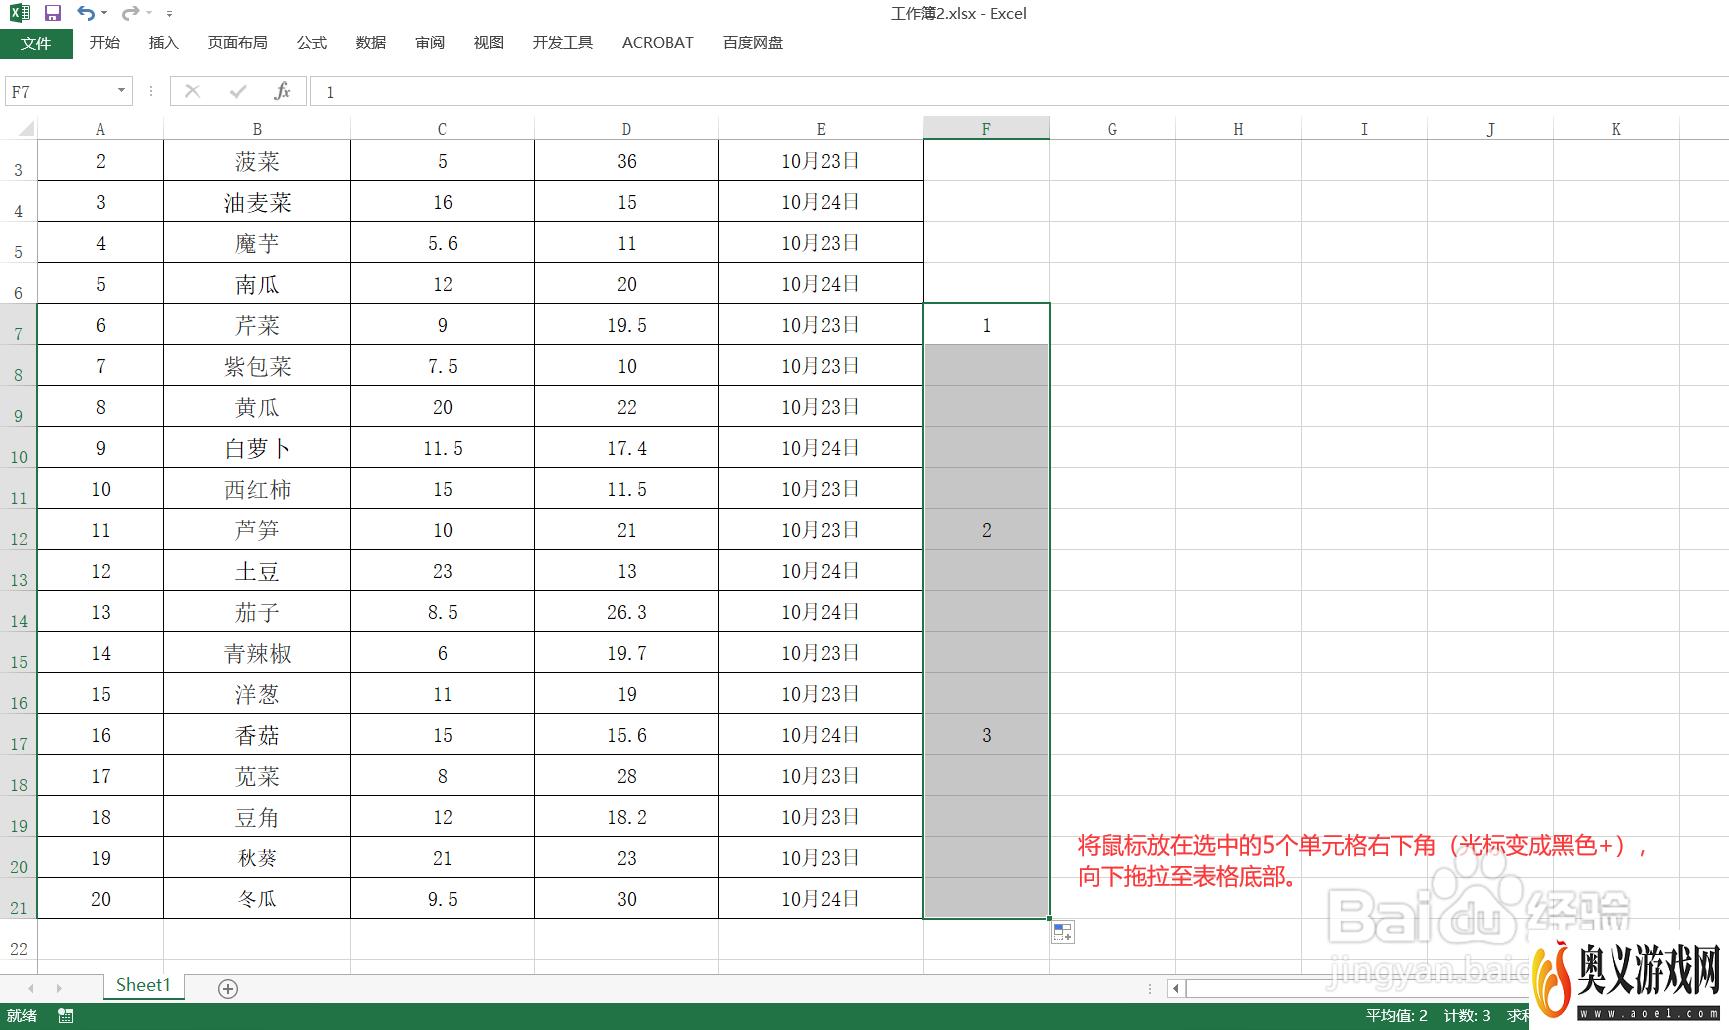Click the Sheet1 tab

(143, 985)
